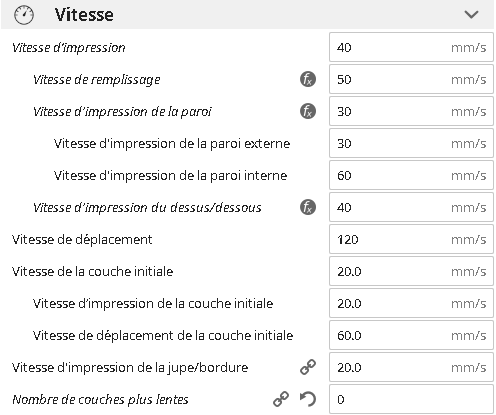
Task: Click the Vitesse section header title
Action: (x=84, y=15)
